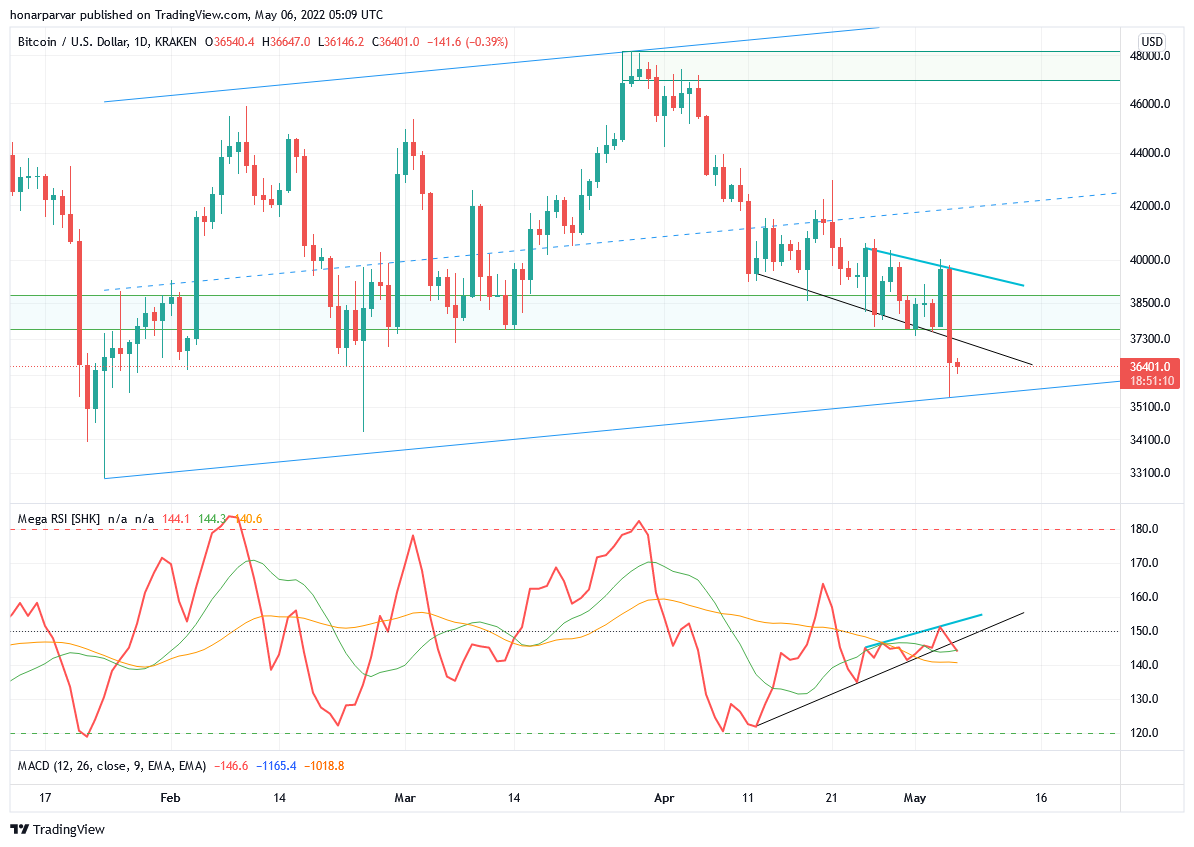Select the high value H36647.0
The width and height of the screenshot is (1194, 847).
(286, 42)
